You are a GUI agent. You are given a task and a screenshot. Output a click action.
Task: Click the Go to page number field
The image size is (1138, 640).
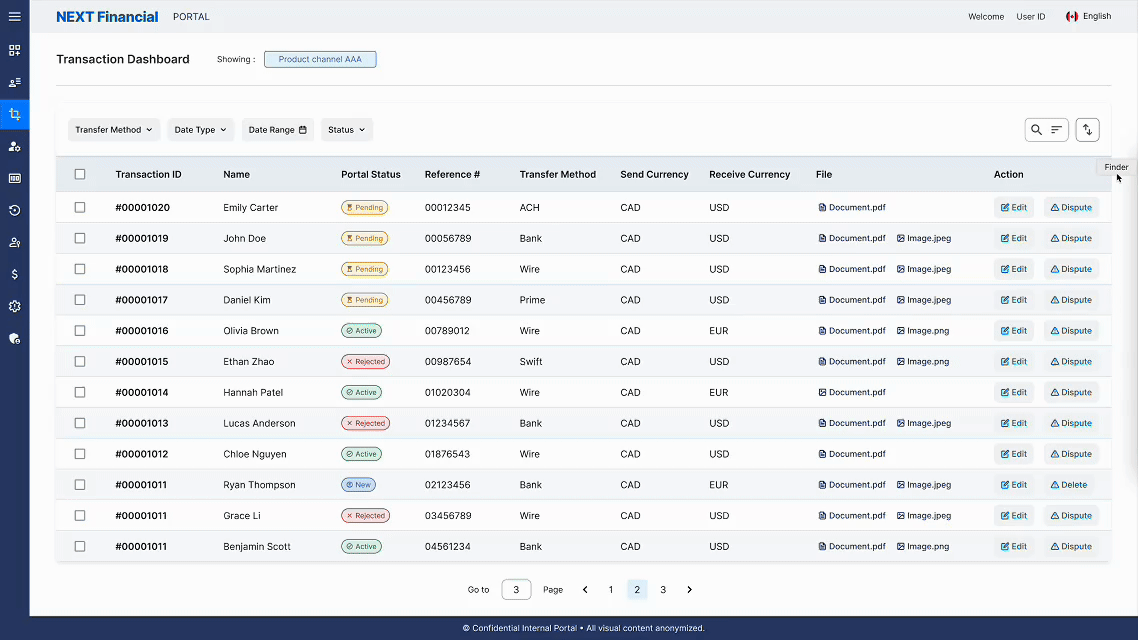pos(516,590)
